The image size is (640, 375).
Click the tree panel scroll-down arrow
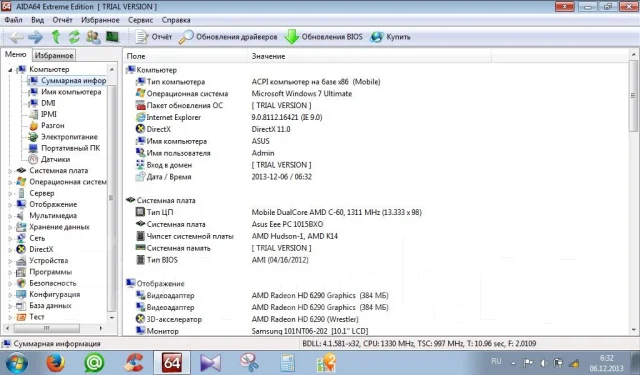click(x=112, y=317)
